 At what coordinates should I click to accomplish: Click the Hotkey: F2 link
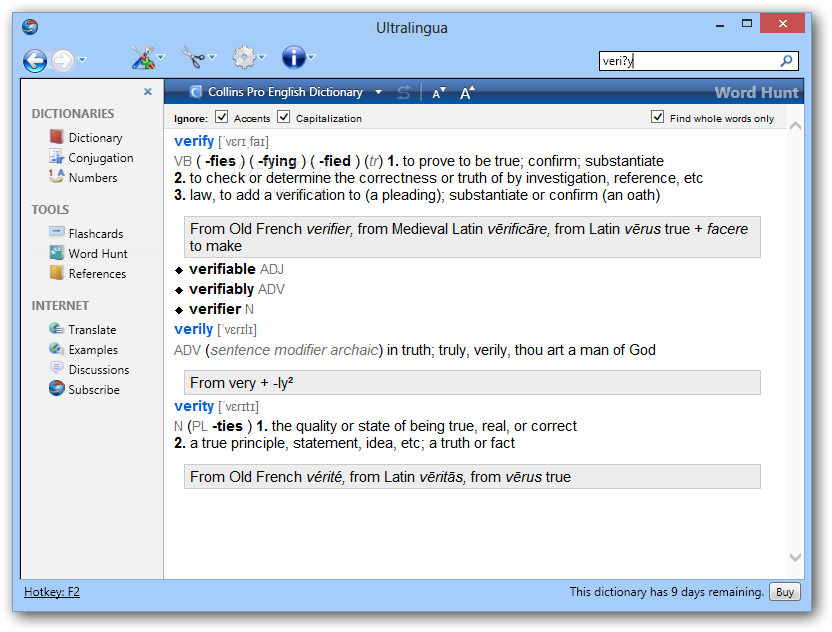[x=52, y=592]
